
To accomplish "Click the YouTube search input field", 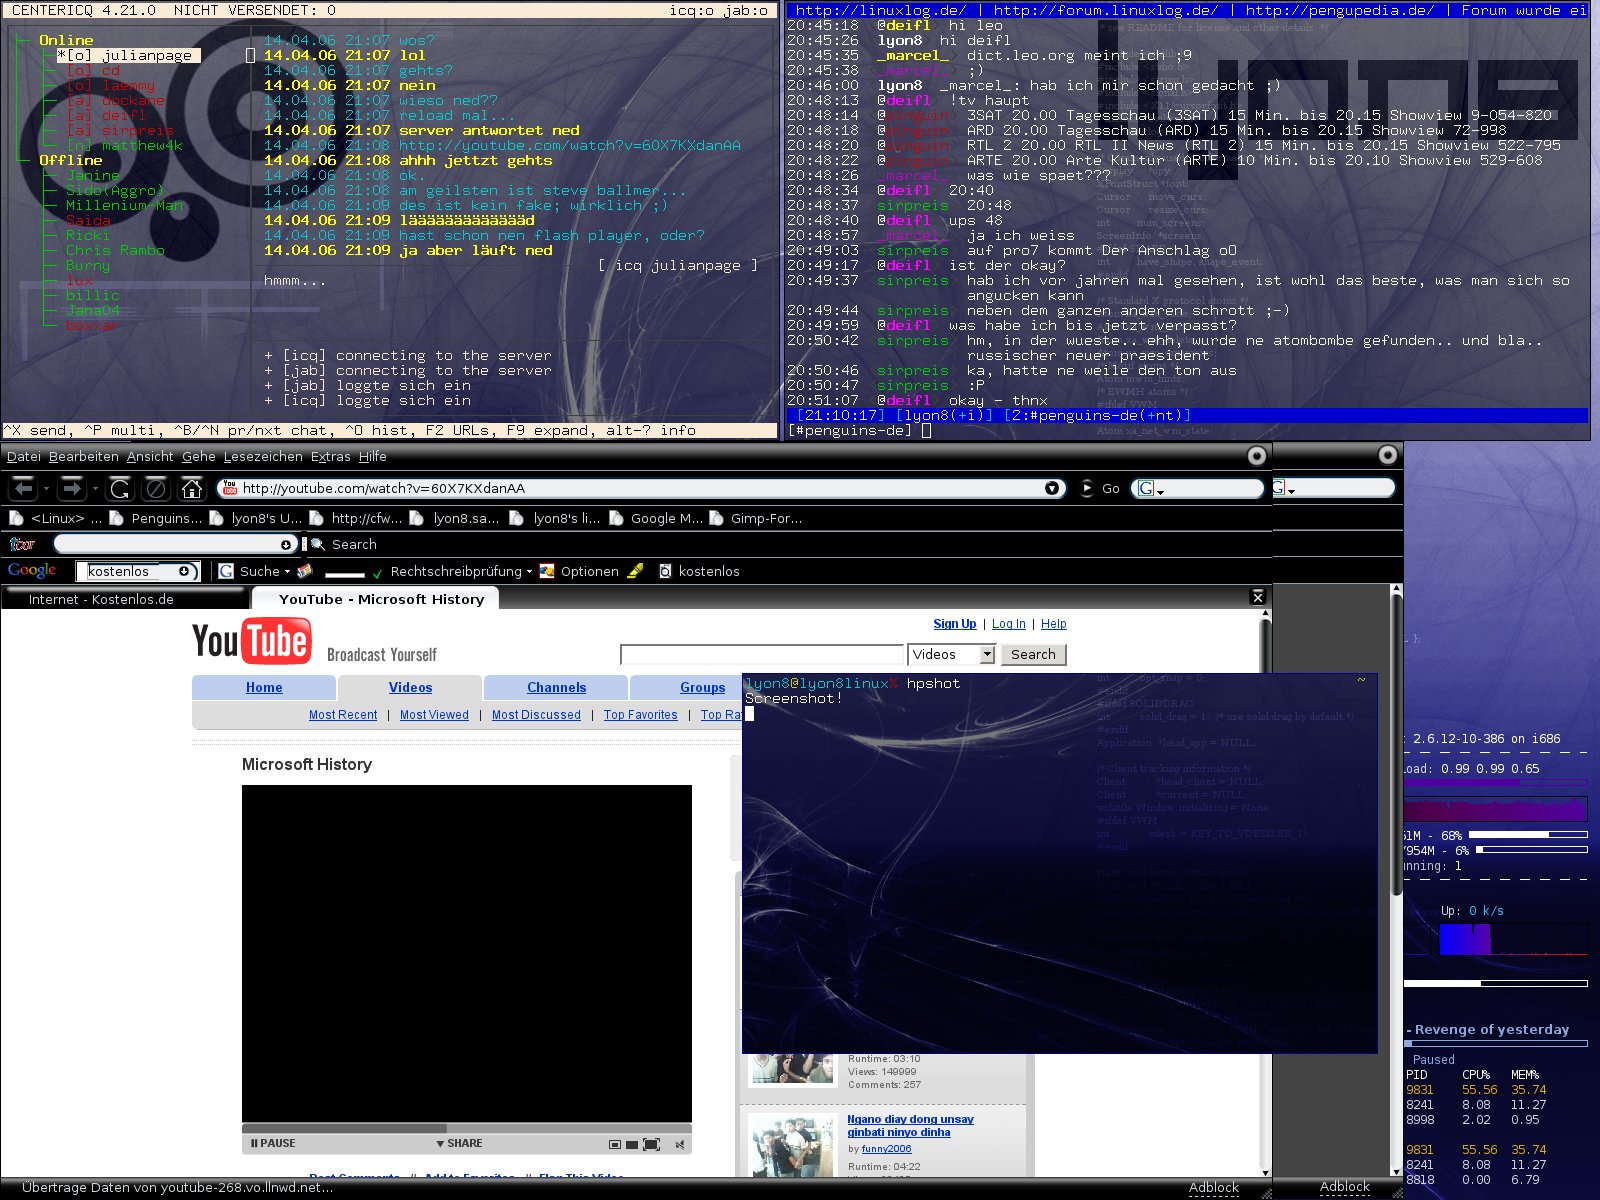I will point(761,654).
